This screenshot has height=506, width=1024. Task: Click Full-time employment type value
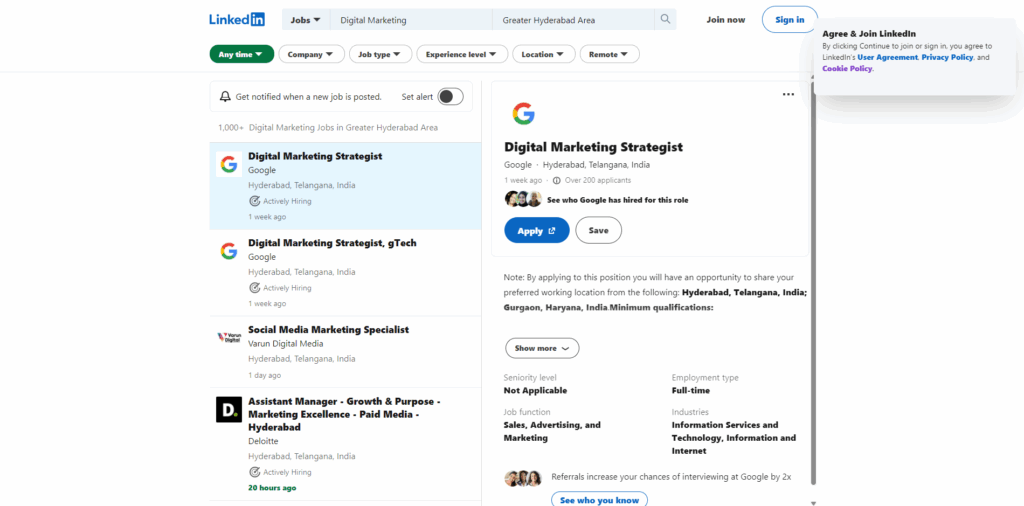[x=691, y=390]
